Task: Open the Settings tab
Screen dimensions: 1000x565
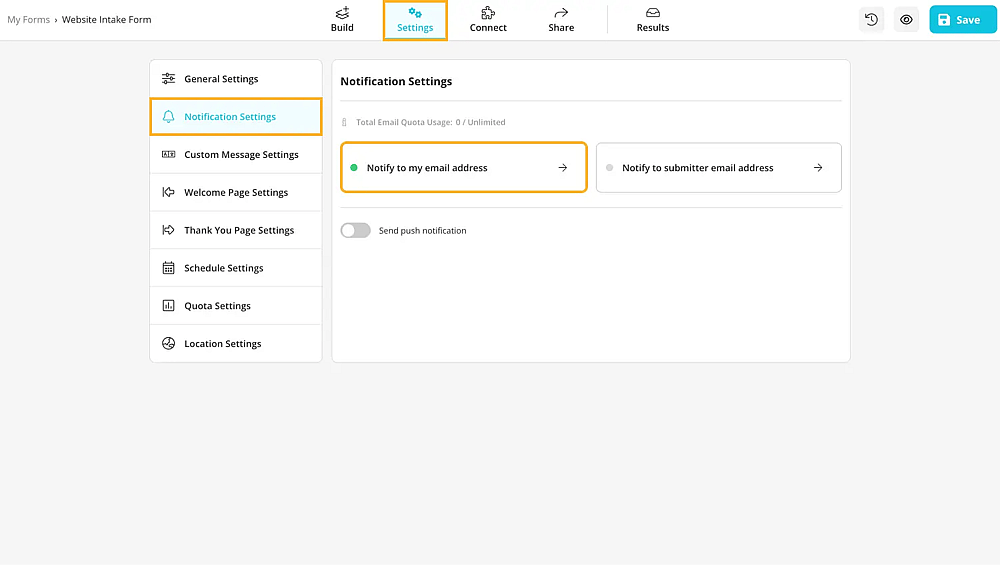Action: 415,20
